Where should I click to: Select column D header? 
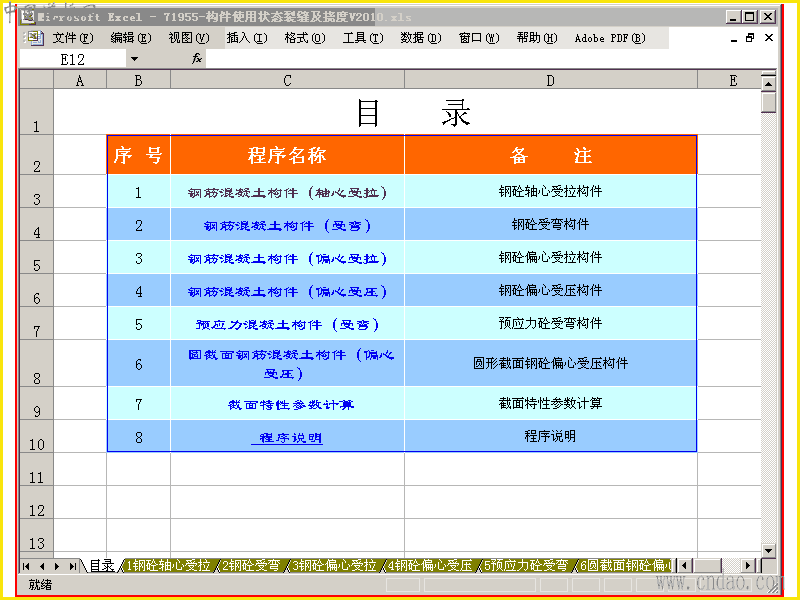(551, 81)
